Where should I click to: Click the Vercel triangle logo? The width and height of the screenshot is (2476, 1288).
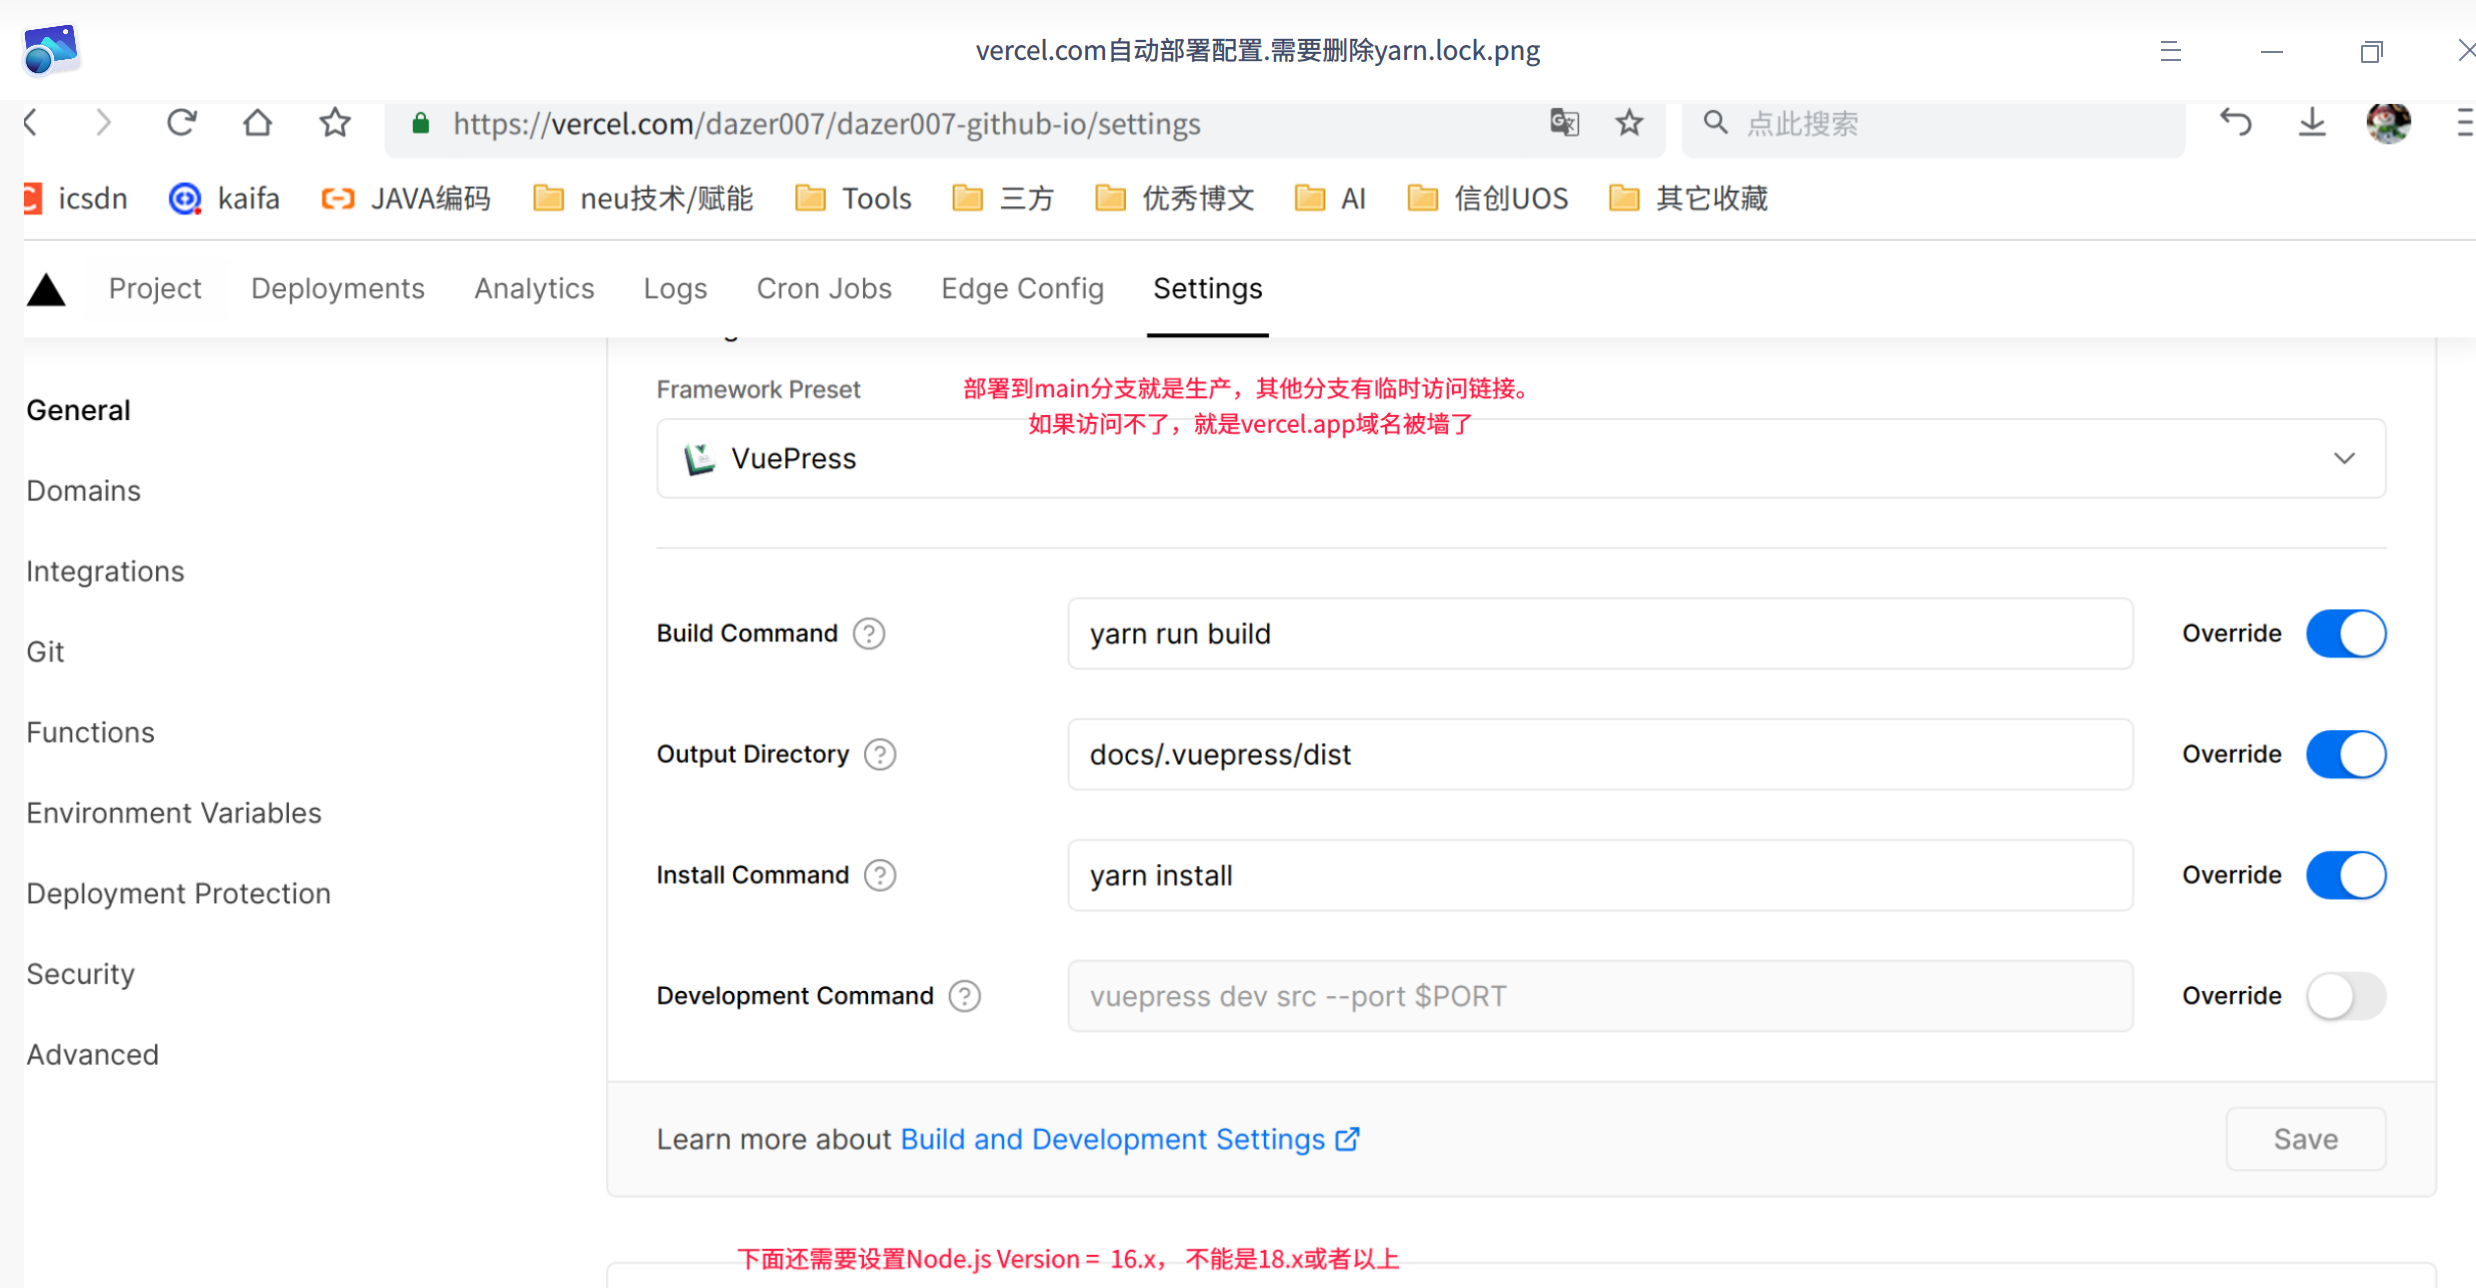click(x=46, y=288)
